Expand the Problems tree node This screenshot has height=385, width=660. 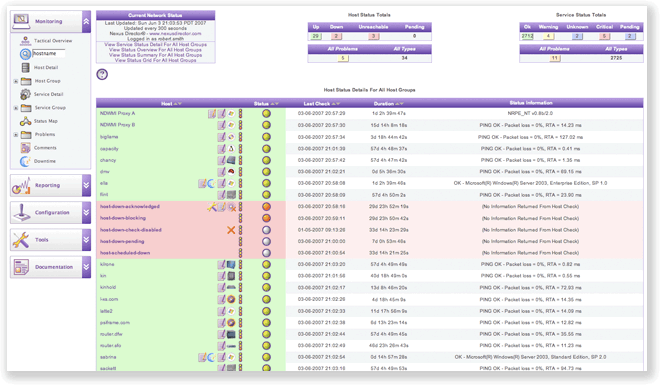click(16, 135)
